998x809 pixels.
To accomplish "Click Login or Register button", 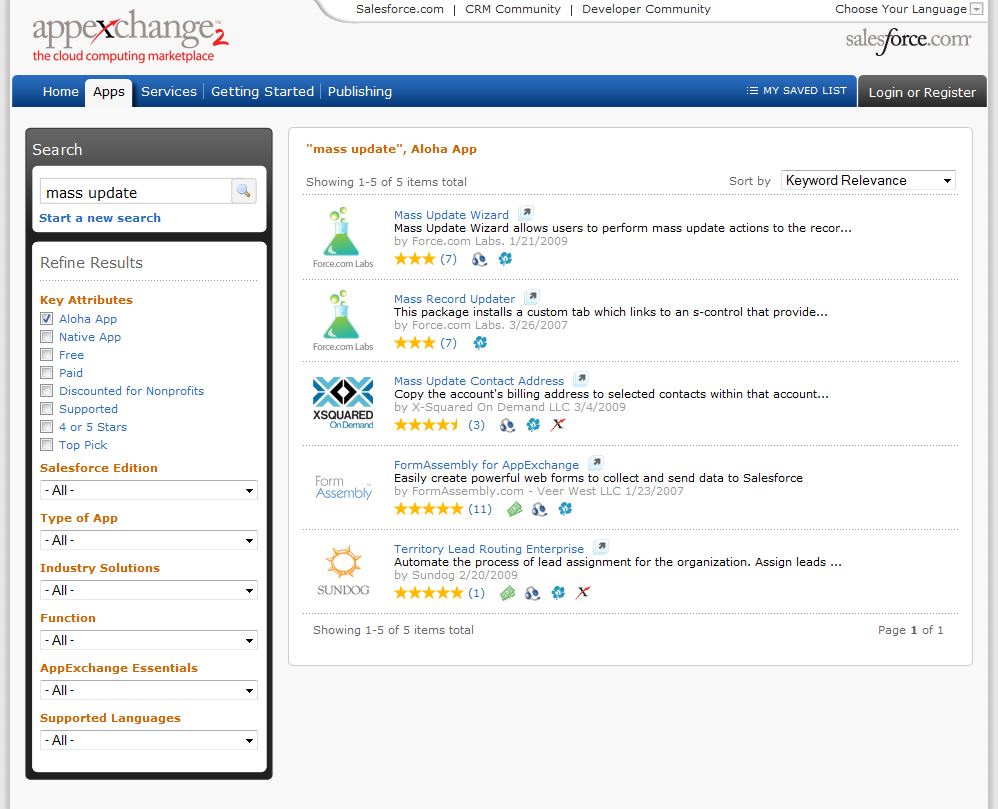I will pyautogui.click(x=922, y=92).
